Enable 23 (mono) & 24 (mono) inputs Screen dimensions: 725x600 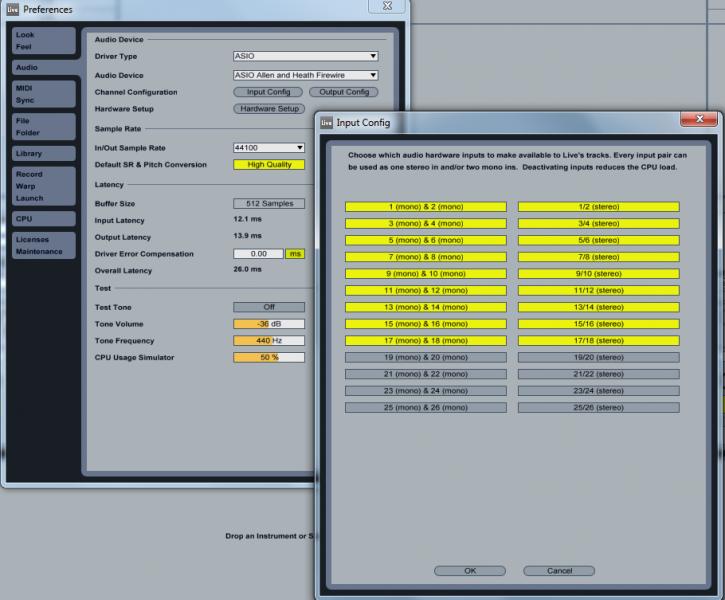click(426, 391)
